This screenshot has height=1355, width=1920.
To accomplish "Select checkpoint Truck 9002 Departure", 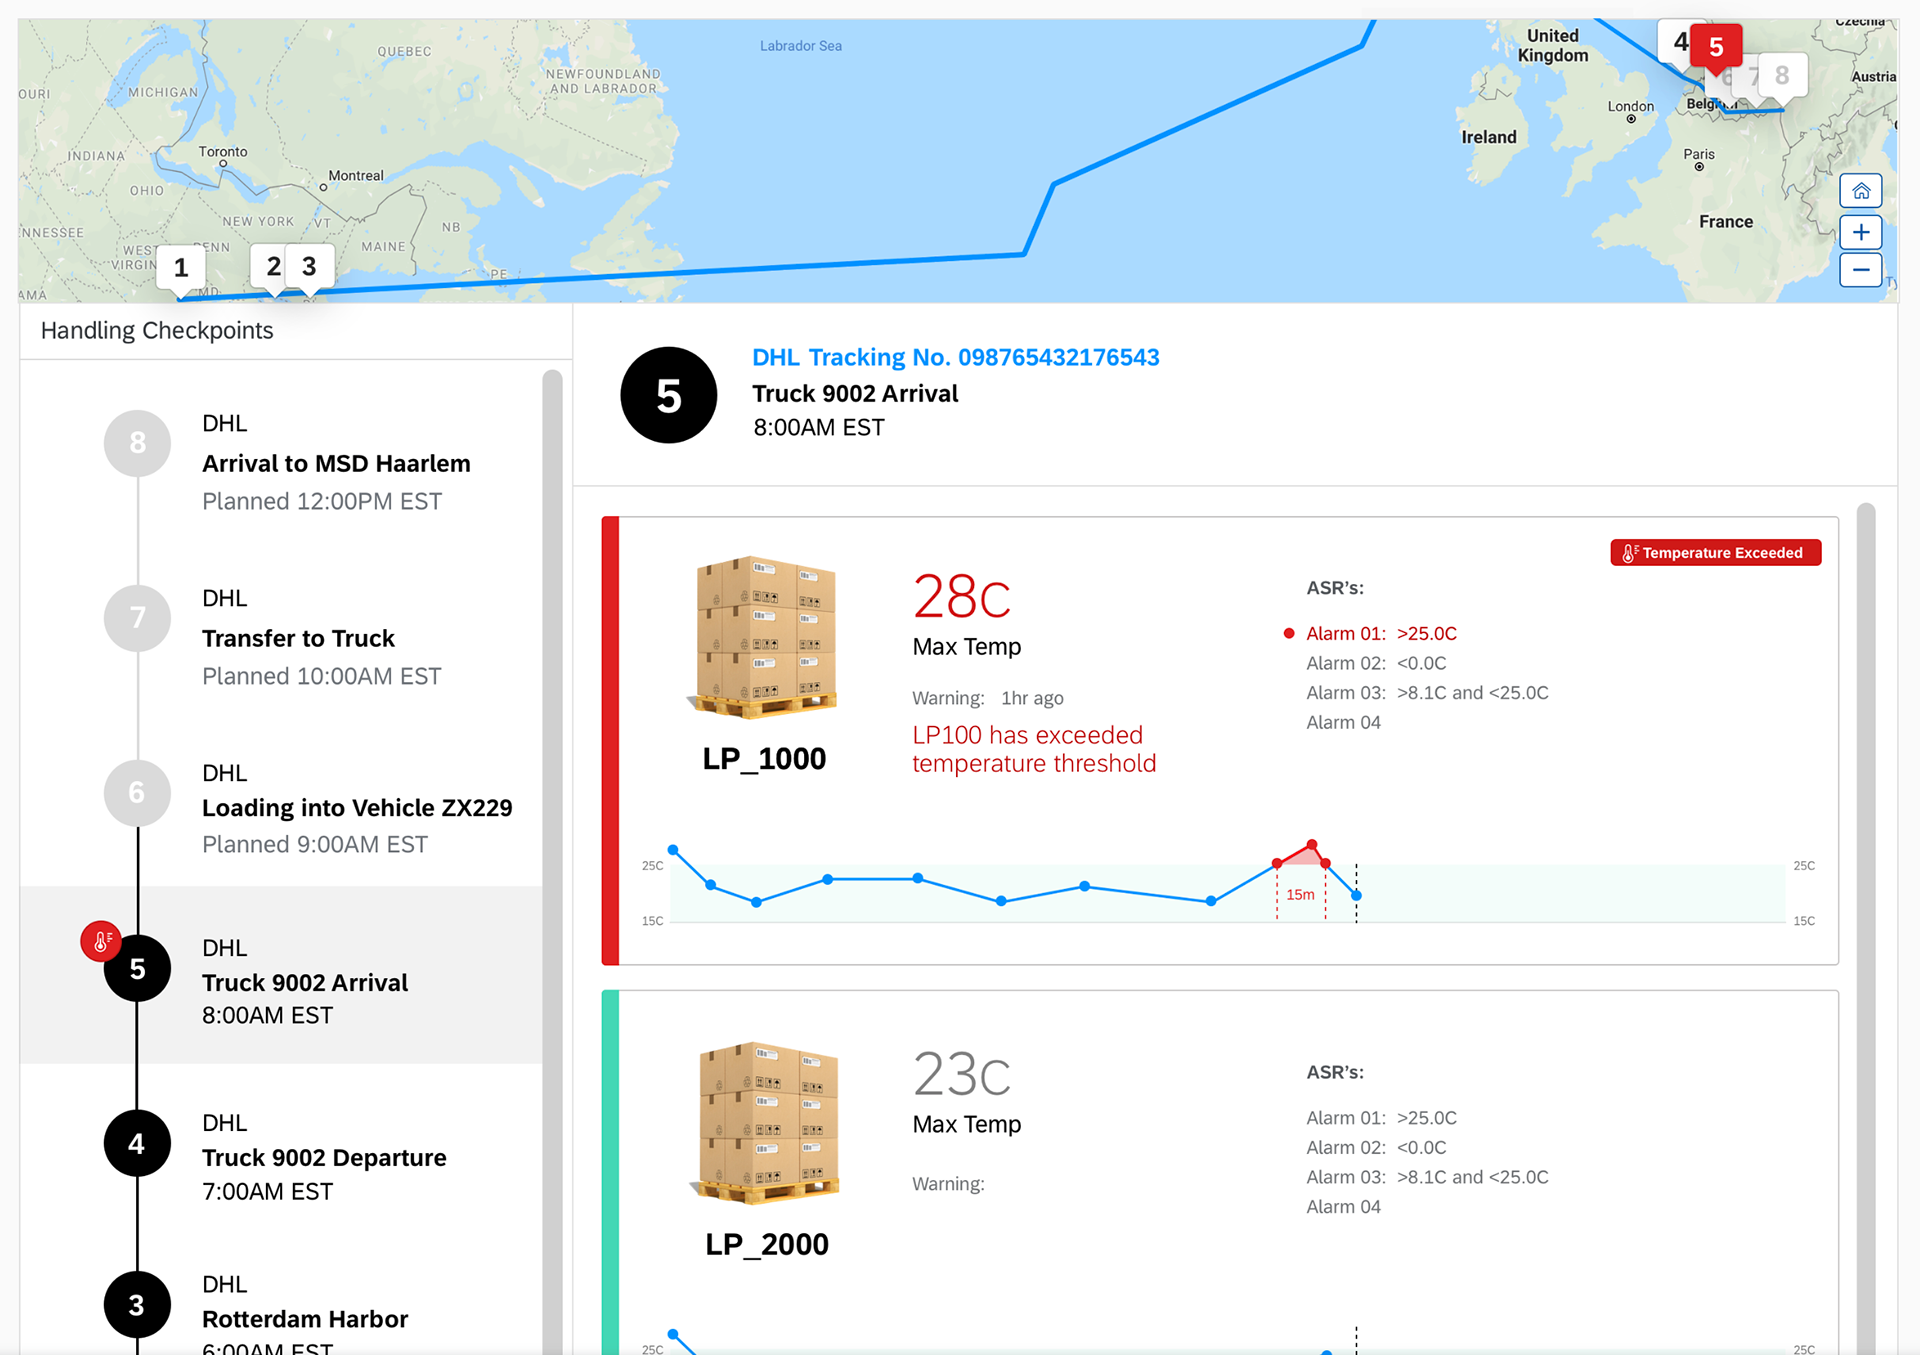I will tap(282, 1155).
